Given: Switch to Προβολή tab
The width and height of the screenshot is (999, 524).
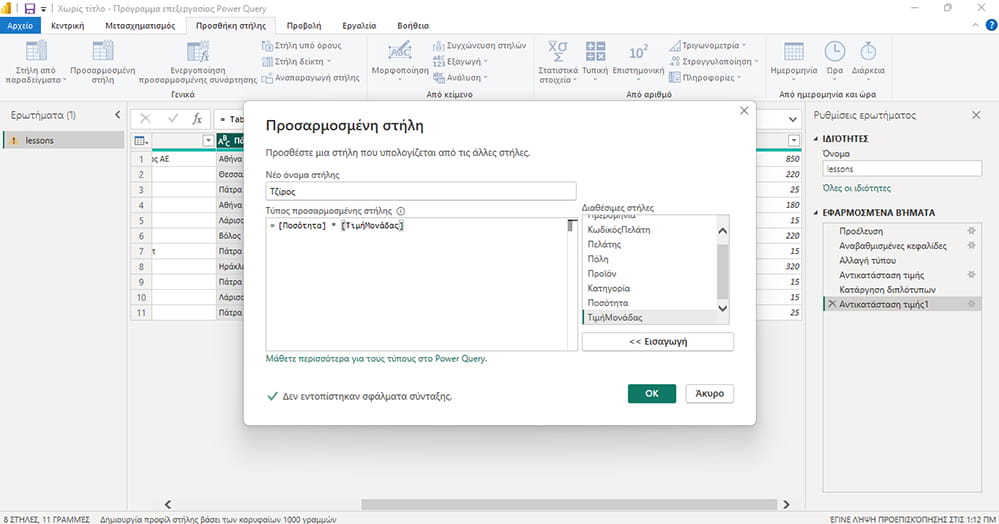Looking at the screenshot, I should 304,25.
